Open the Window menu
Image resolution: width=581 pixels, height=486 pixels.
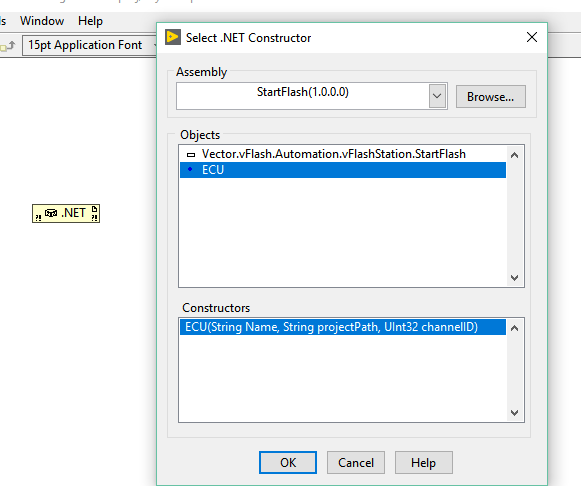pyautogui.click(x=42, y=21)
